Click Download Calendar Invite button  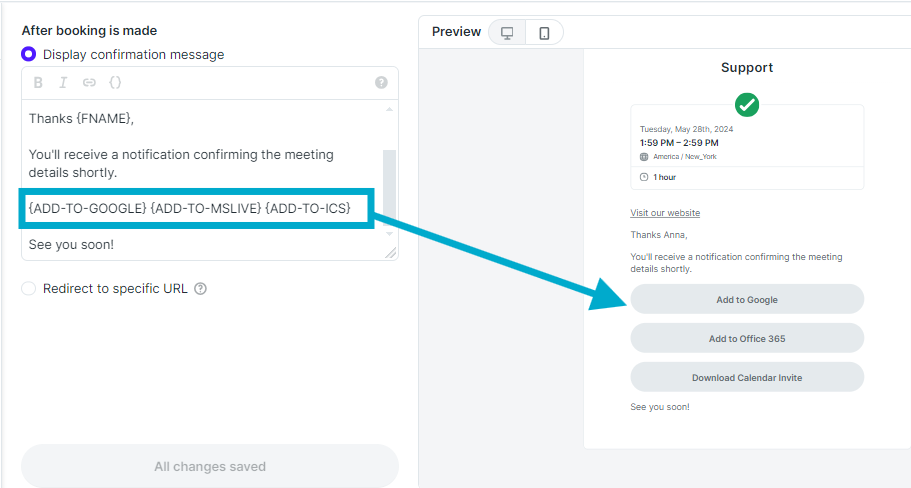tap(747, 377)
